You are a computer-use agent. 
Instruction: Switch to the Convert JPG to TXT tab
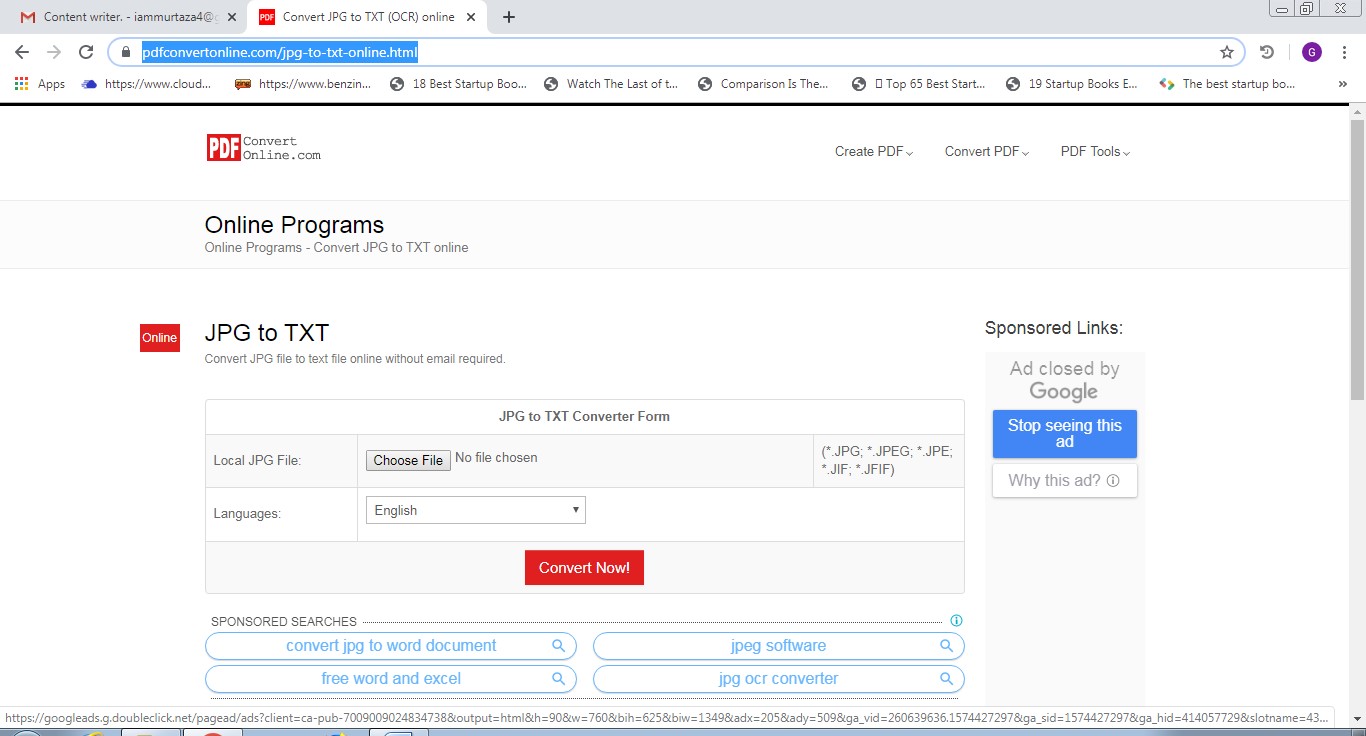click(368, 17)
